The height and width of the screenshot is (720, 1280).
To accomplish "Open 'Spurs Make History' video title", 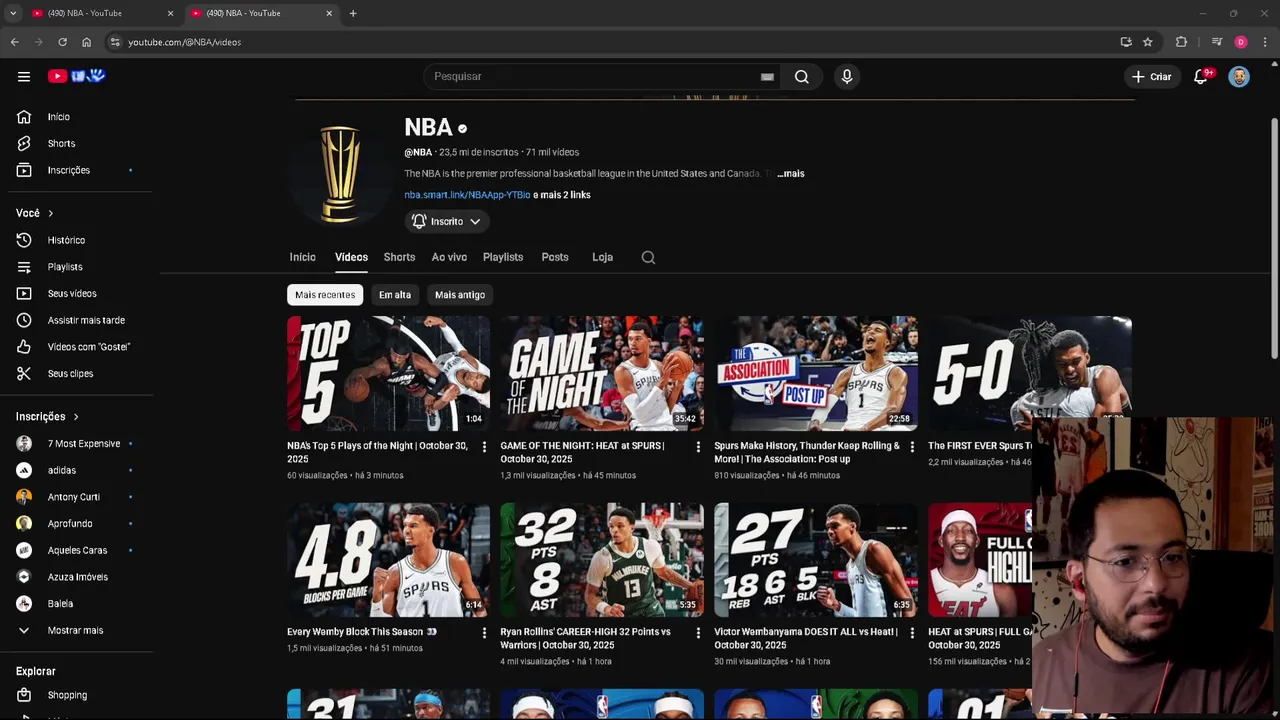I will click(807, 452).
